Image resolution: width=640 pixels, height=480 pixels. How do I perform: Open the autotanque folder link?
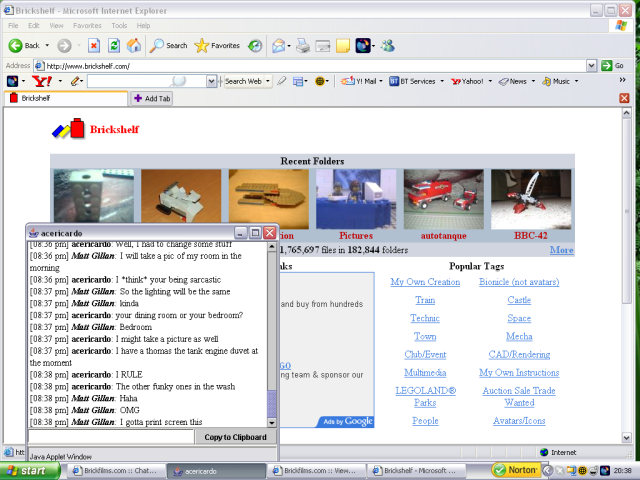(443, 236)
